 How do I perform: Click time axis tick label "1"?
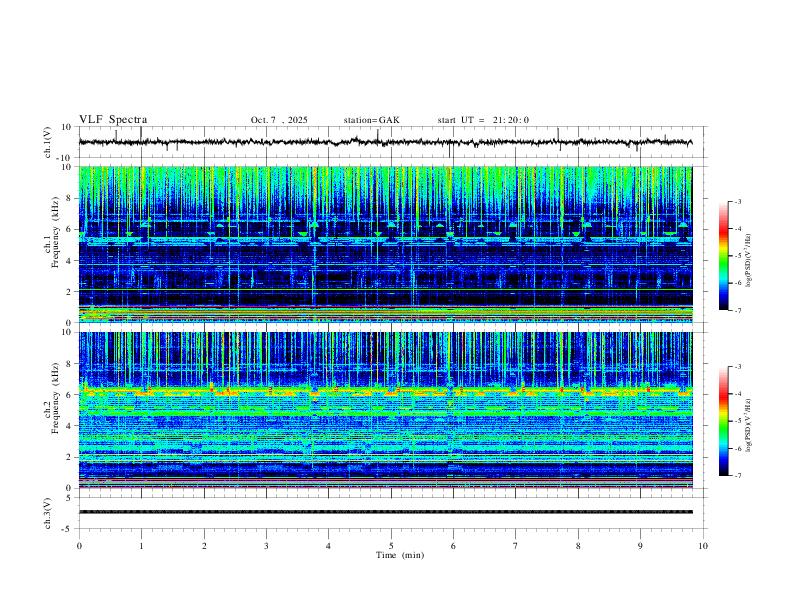(x=141, y=546)
